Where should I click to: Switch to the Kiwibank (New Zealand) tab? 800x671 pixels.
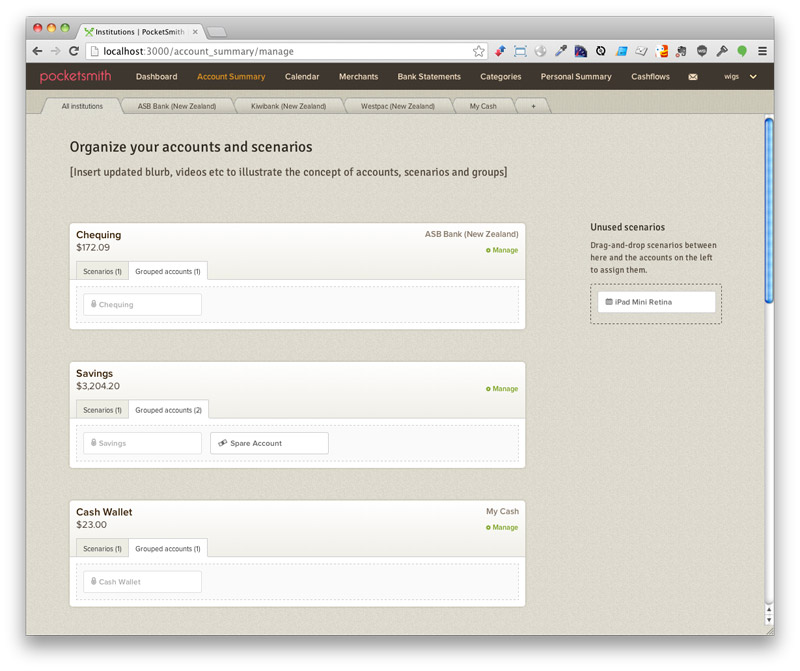(288, 106)
